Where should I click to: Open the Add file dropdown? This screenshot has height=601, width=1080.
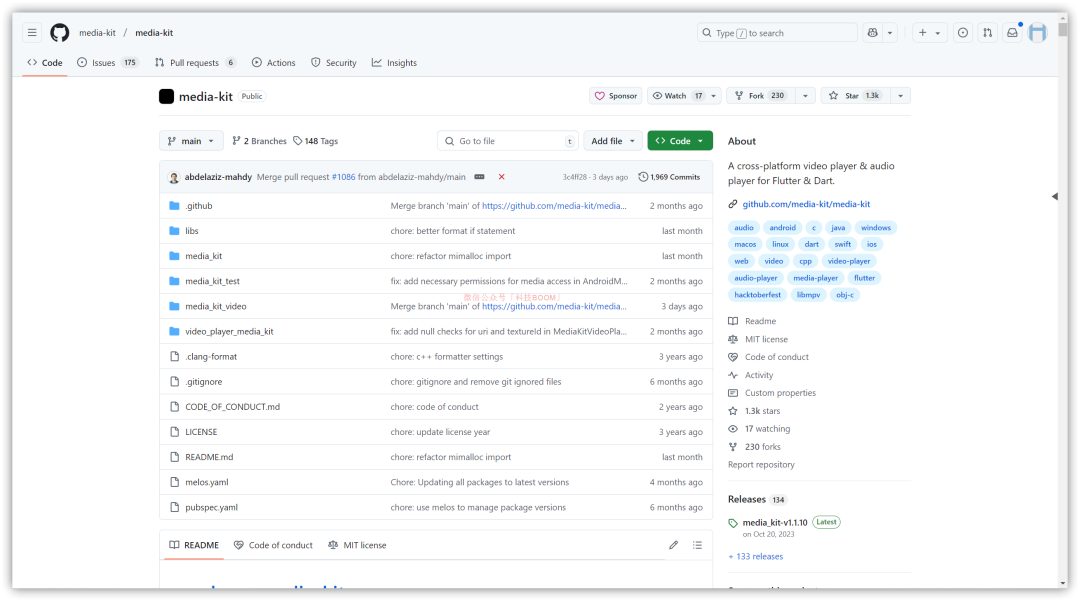coord(613,141)
